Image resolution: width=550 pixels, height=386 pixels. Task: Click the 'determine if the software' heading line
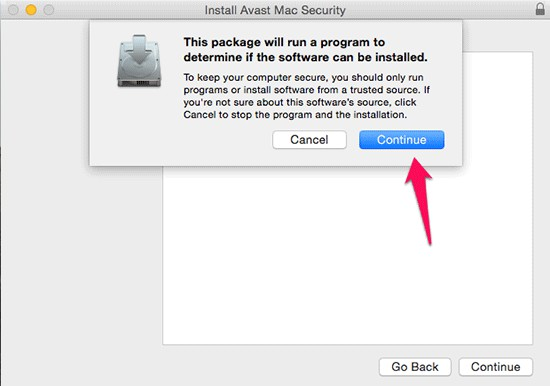(x=306, y=57)
